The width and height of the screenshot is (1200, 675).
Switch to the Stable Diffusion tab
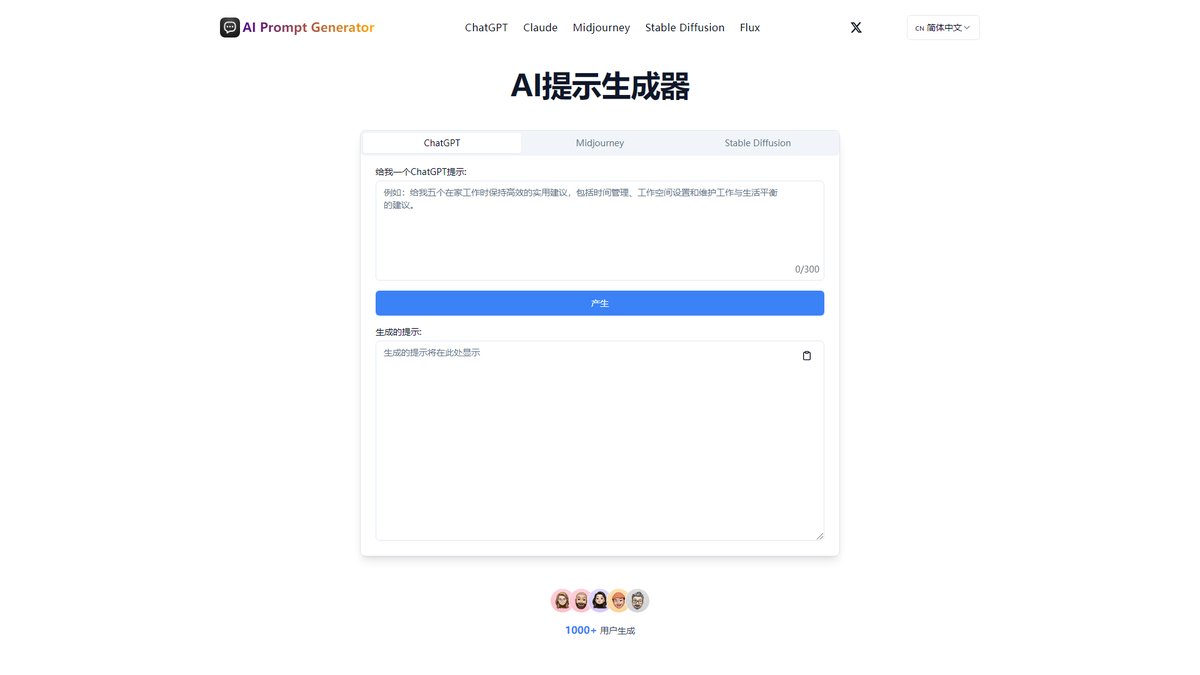point(758,143)
